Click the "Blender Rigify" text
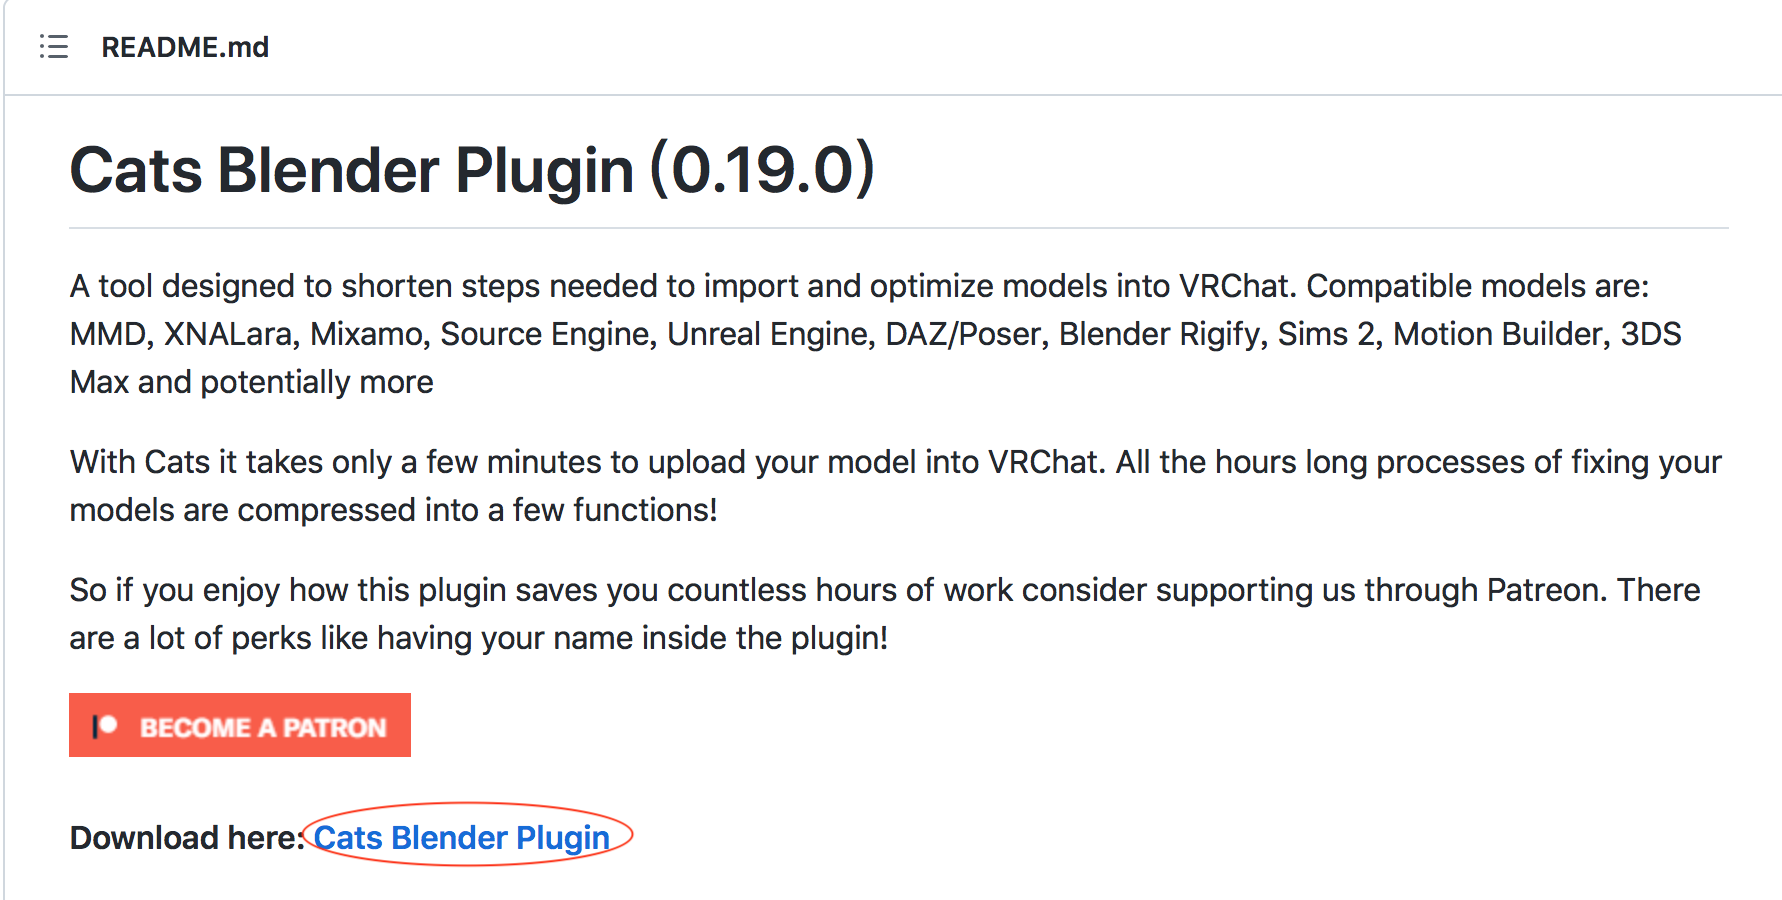 1159,334
